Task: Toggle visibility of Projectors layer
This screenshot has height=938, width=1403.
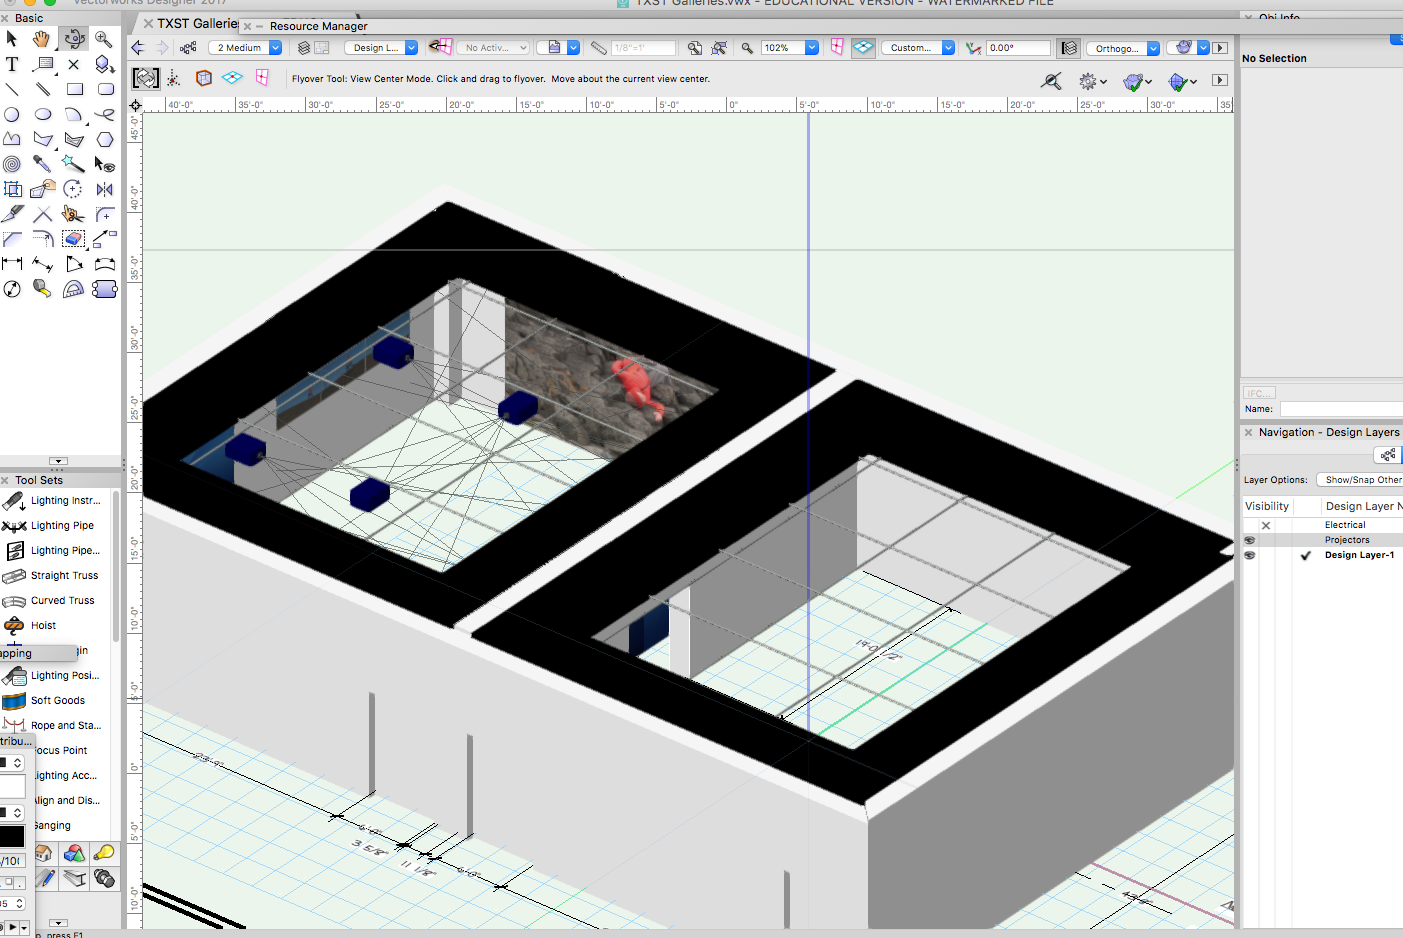Action: pyautogui.click(x=1249, y=540)
